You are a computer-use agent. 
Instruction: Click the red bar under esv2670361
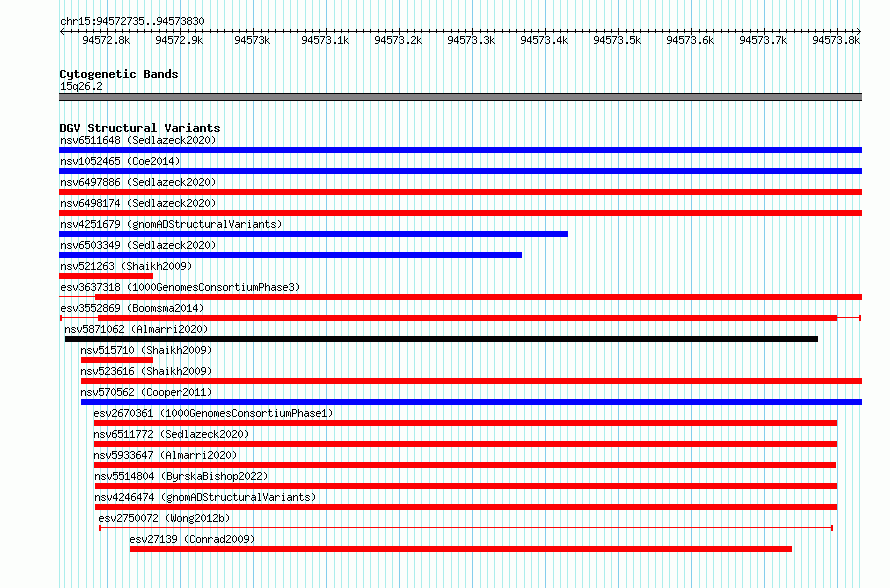tap(465, 423)
